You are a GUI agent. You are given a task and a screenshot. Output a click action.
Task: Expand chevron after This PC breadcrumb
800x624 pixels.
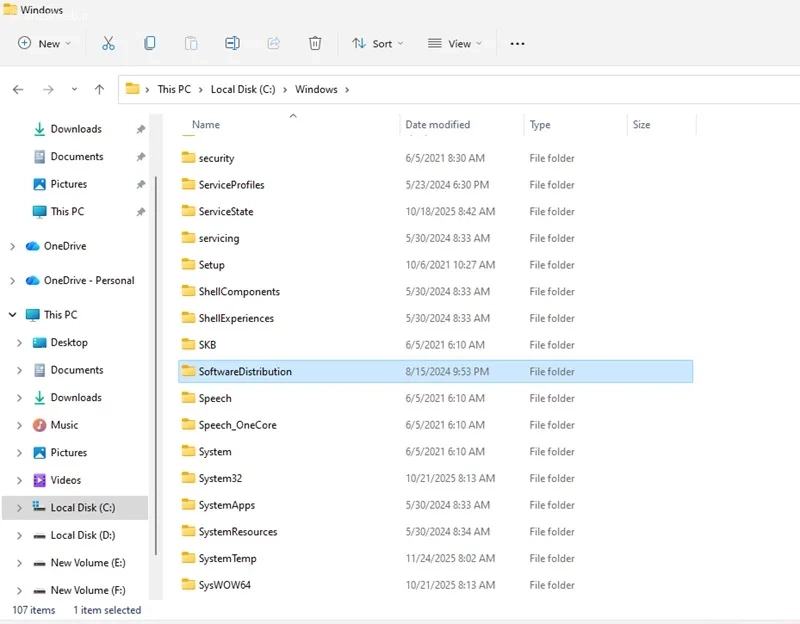201,90
